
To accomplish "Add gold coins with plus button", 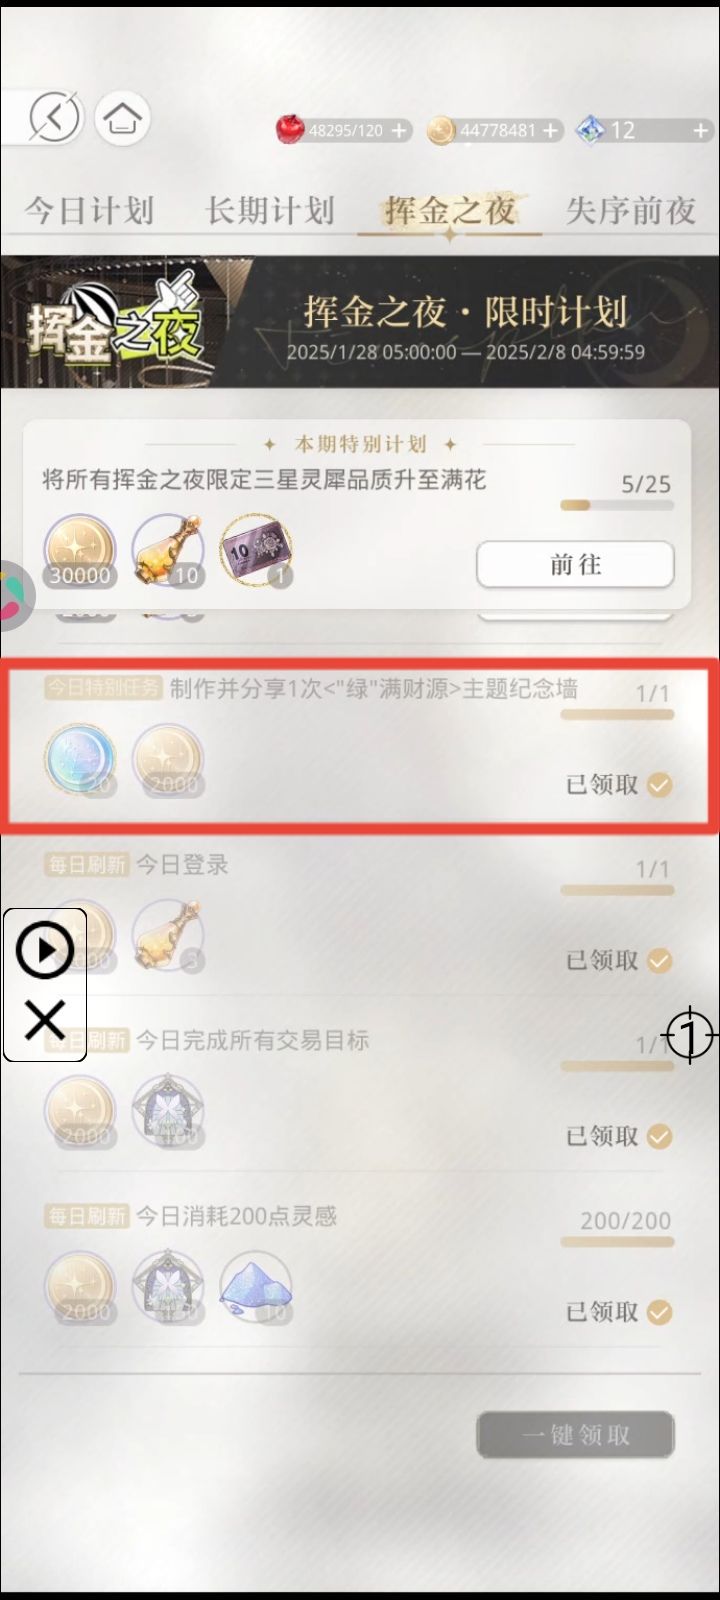I will pyautogui.click(x=551, y=131).
